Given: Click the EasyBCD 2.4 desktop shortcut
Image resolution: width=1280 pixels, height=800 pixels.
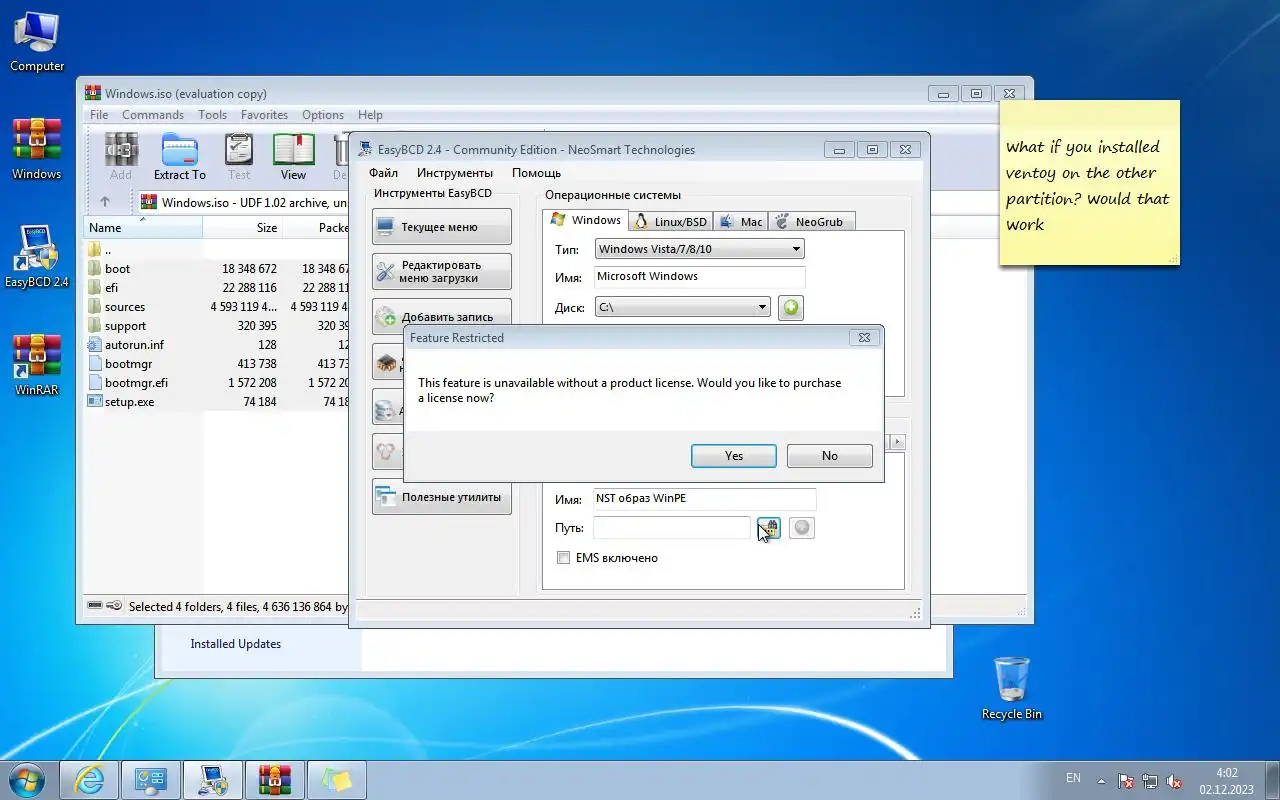Looking at the screenshot, I should (x=37, y=257).
